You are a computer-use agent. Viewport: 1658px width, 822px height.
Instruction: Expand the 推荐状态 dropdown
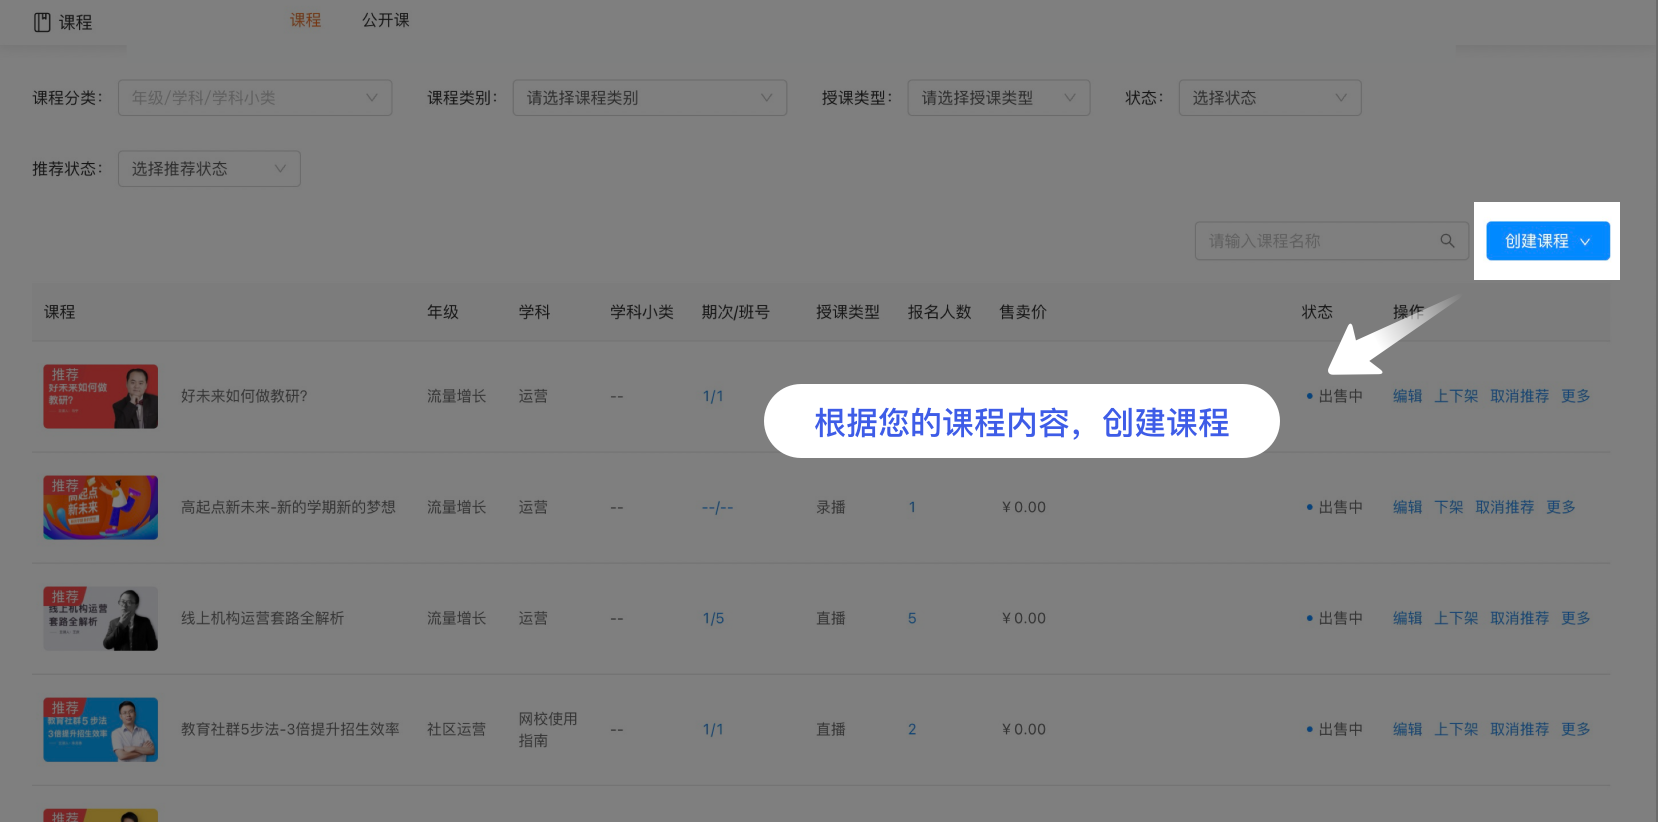tap(208, 169)
